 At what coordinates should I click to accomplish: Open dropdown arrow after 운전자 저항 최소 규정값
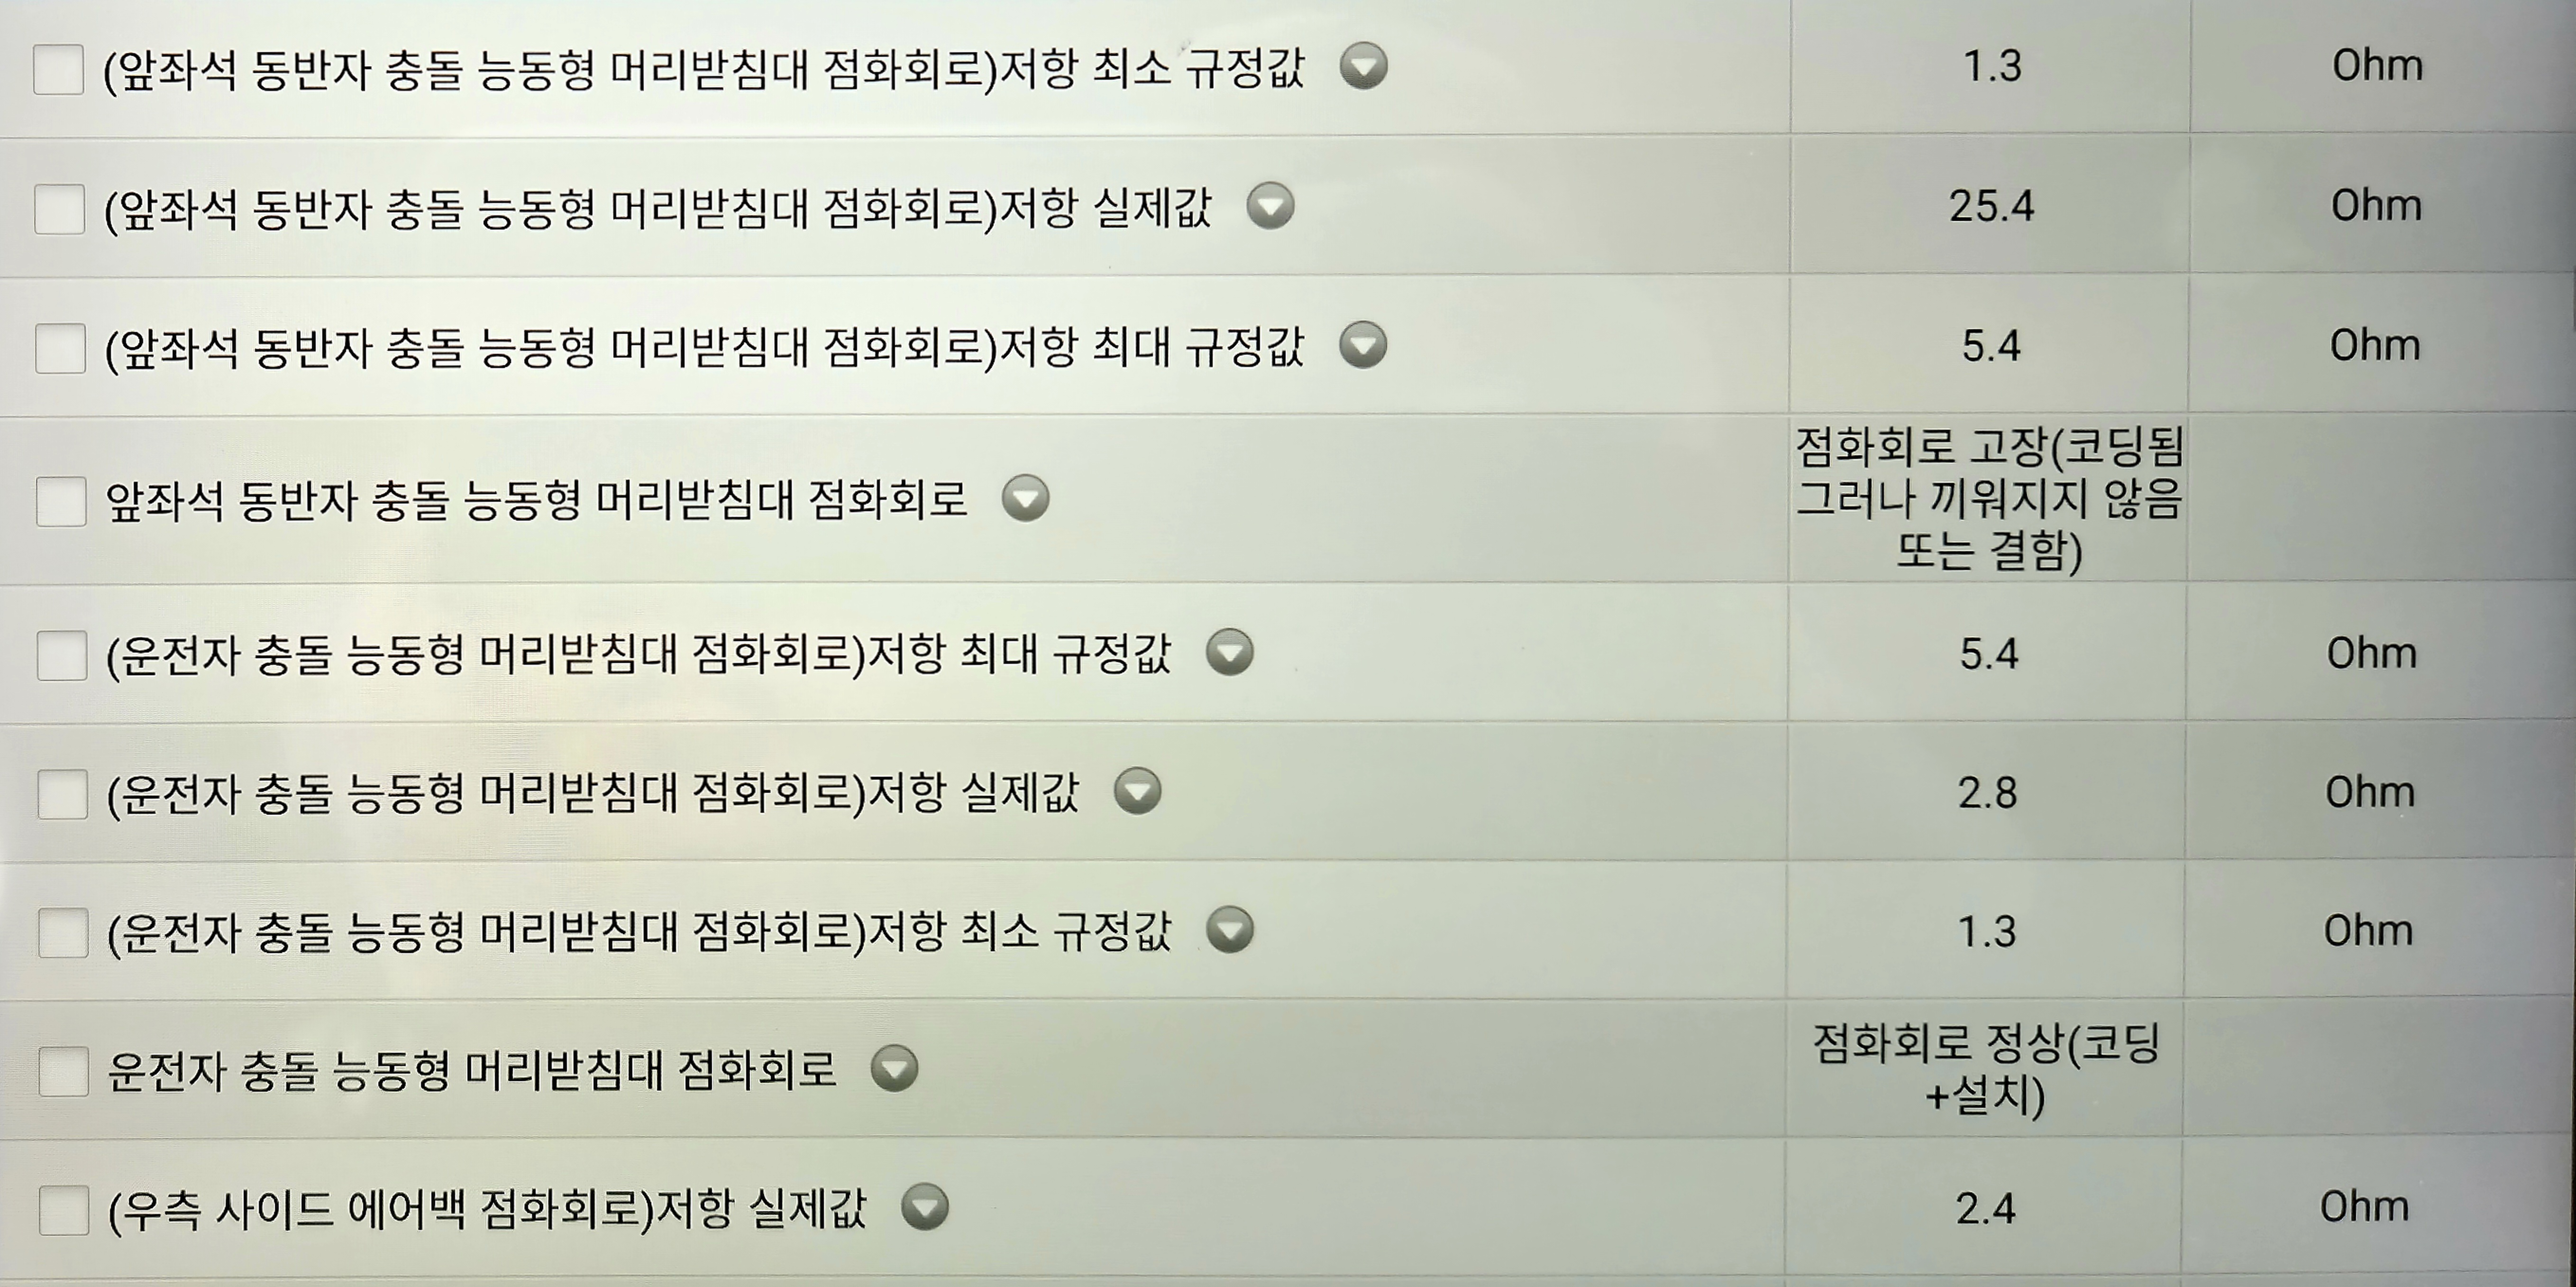(1230, 930)
